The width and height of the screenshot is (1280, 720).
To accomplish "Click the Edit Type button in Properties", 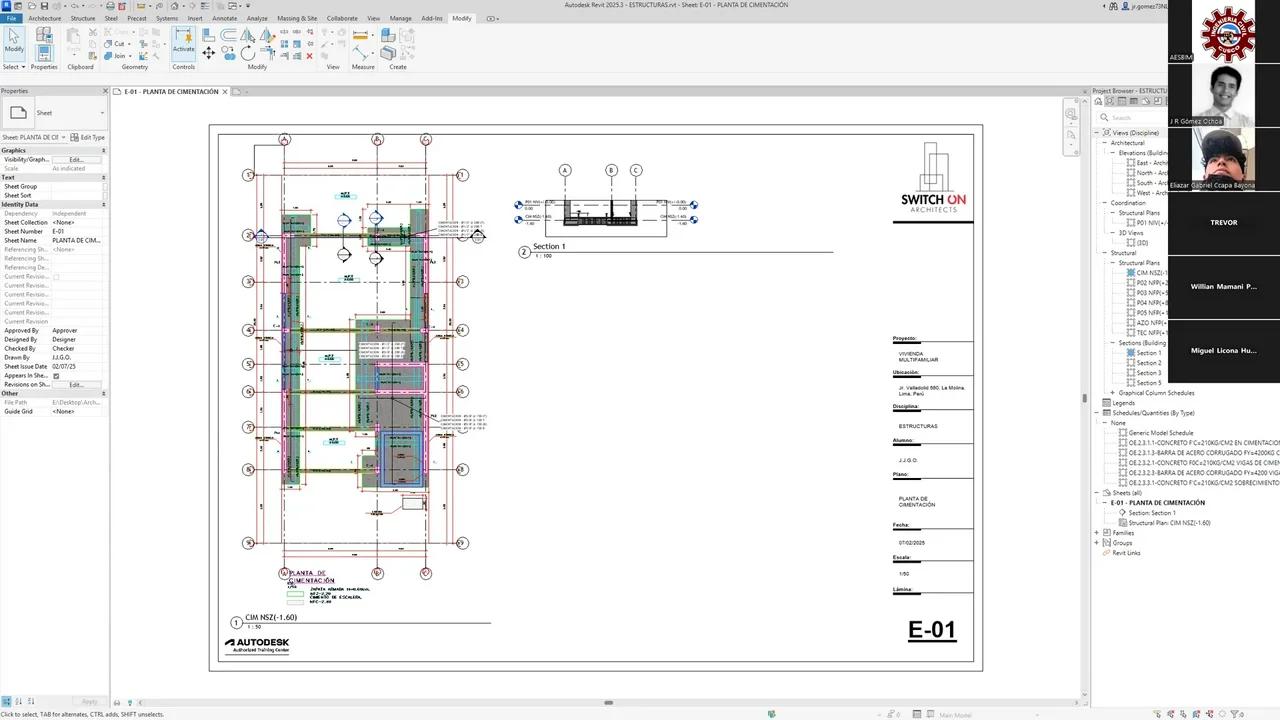I will [x=88, y=136].
